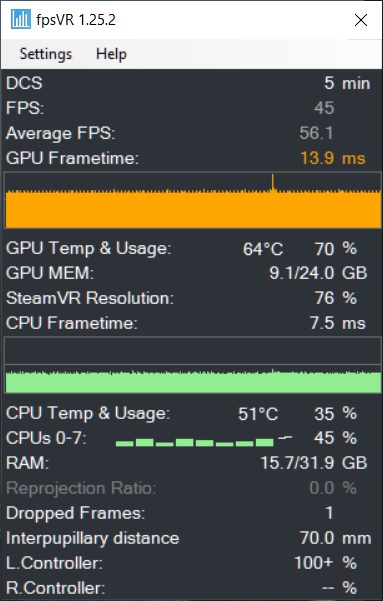This screenshot has width=383, height=601.
Task: Open the Settings menu
Action: pyautogui.click(x=46, y=54)
